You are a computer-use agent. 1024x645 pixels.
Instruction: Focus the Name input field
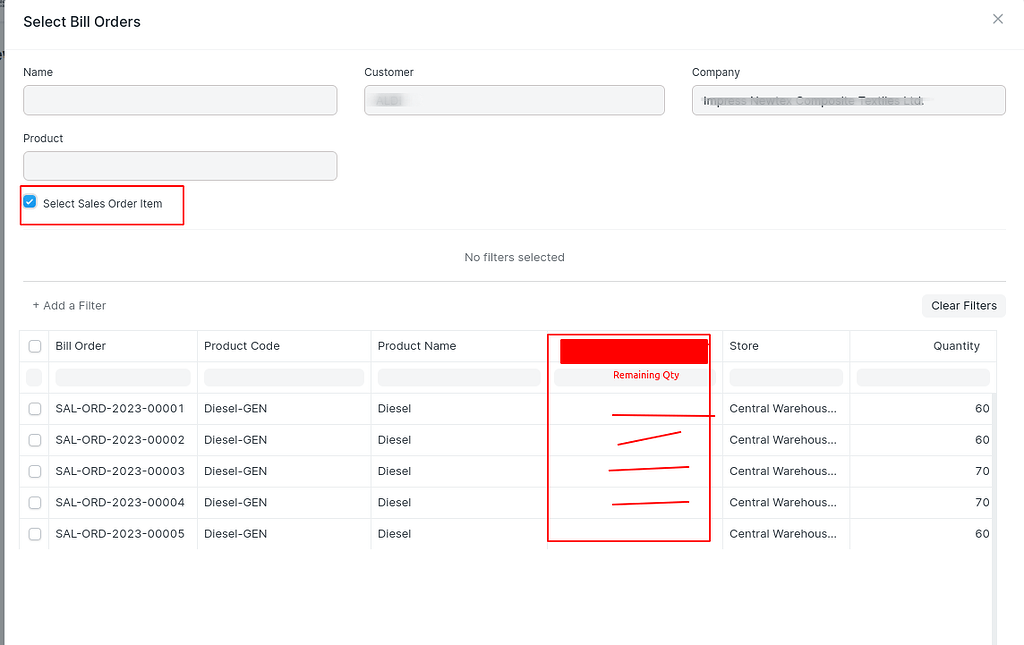point(180,100)
